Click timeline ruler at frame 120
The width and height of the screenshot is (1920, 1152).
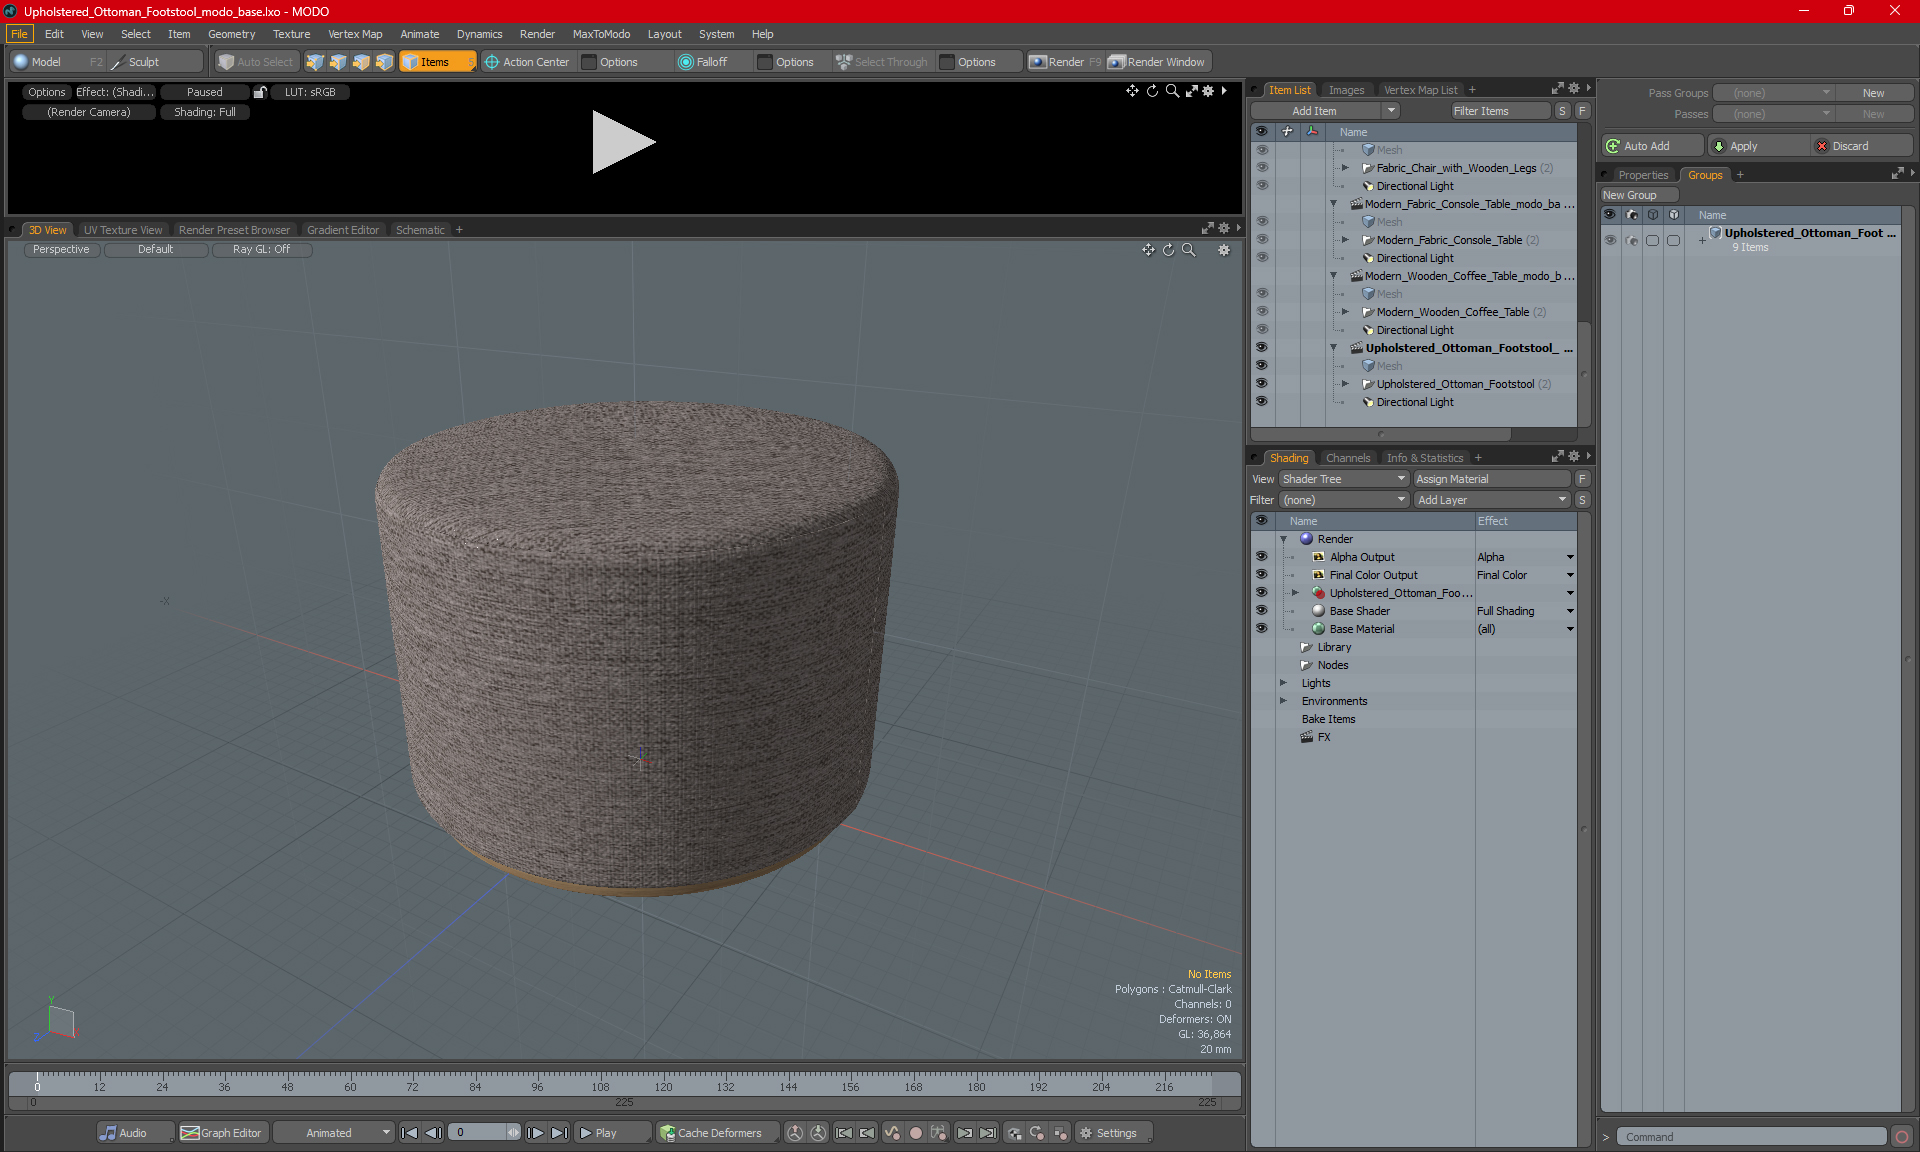(663, 1083)
